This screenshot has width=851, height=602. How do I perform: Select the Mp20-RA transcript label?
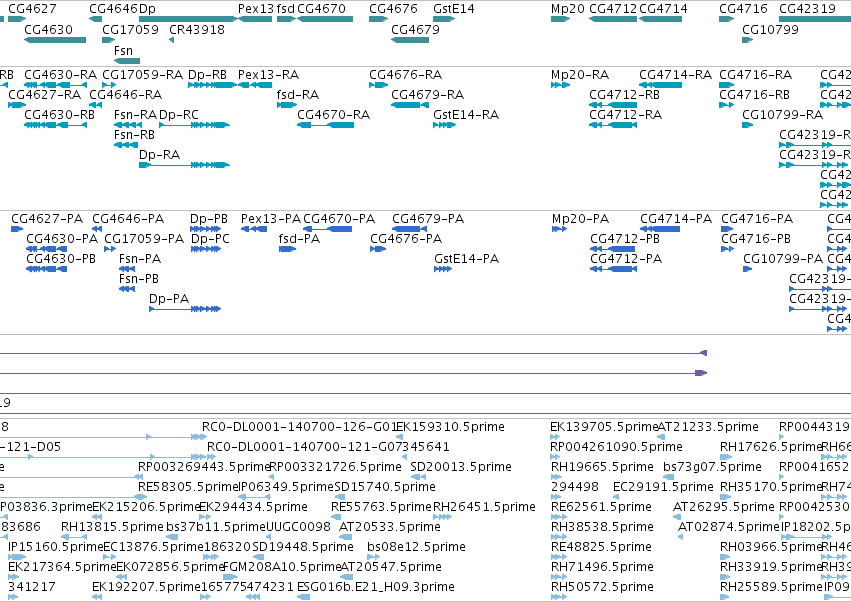tap(580, 74)
